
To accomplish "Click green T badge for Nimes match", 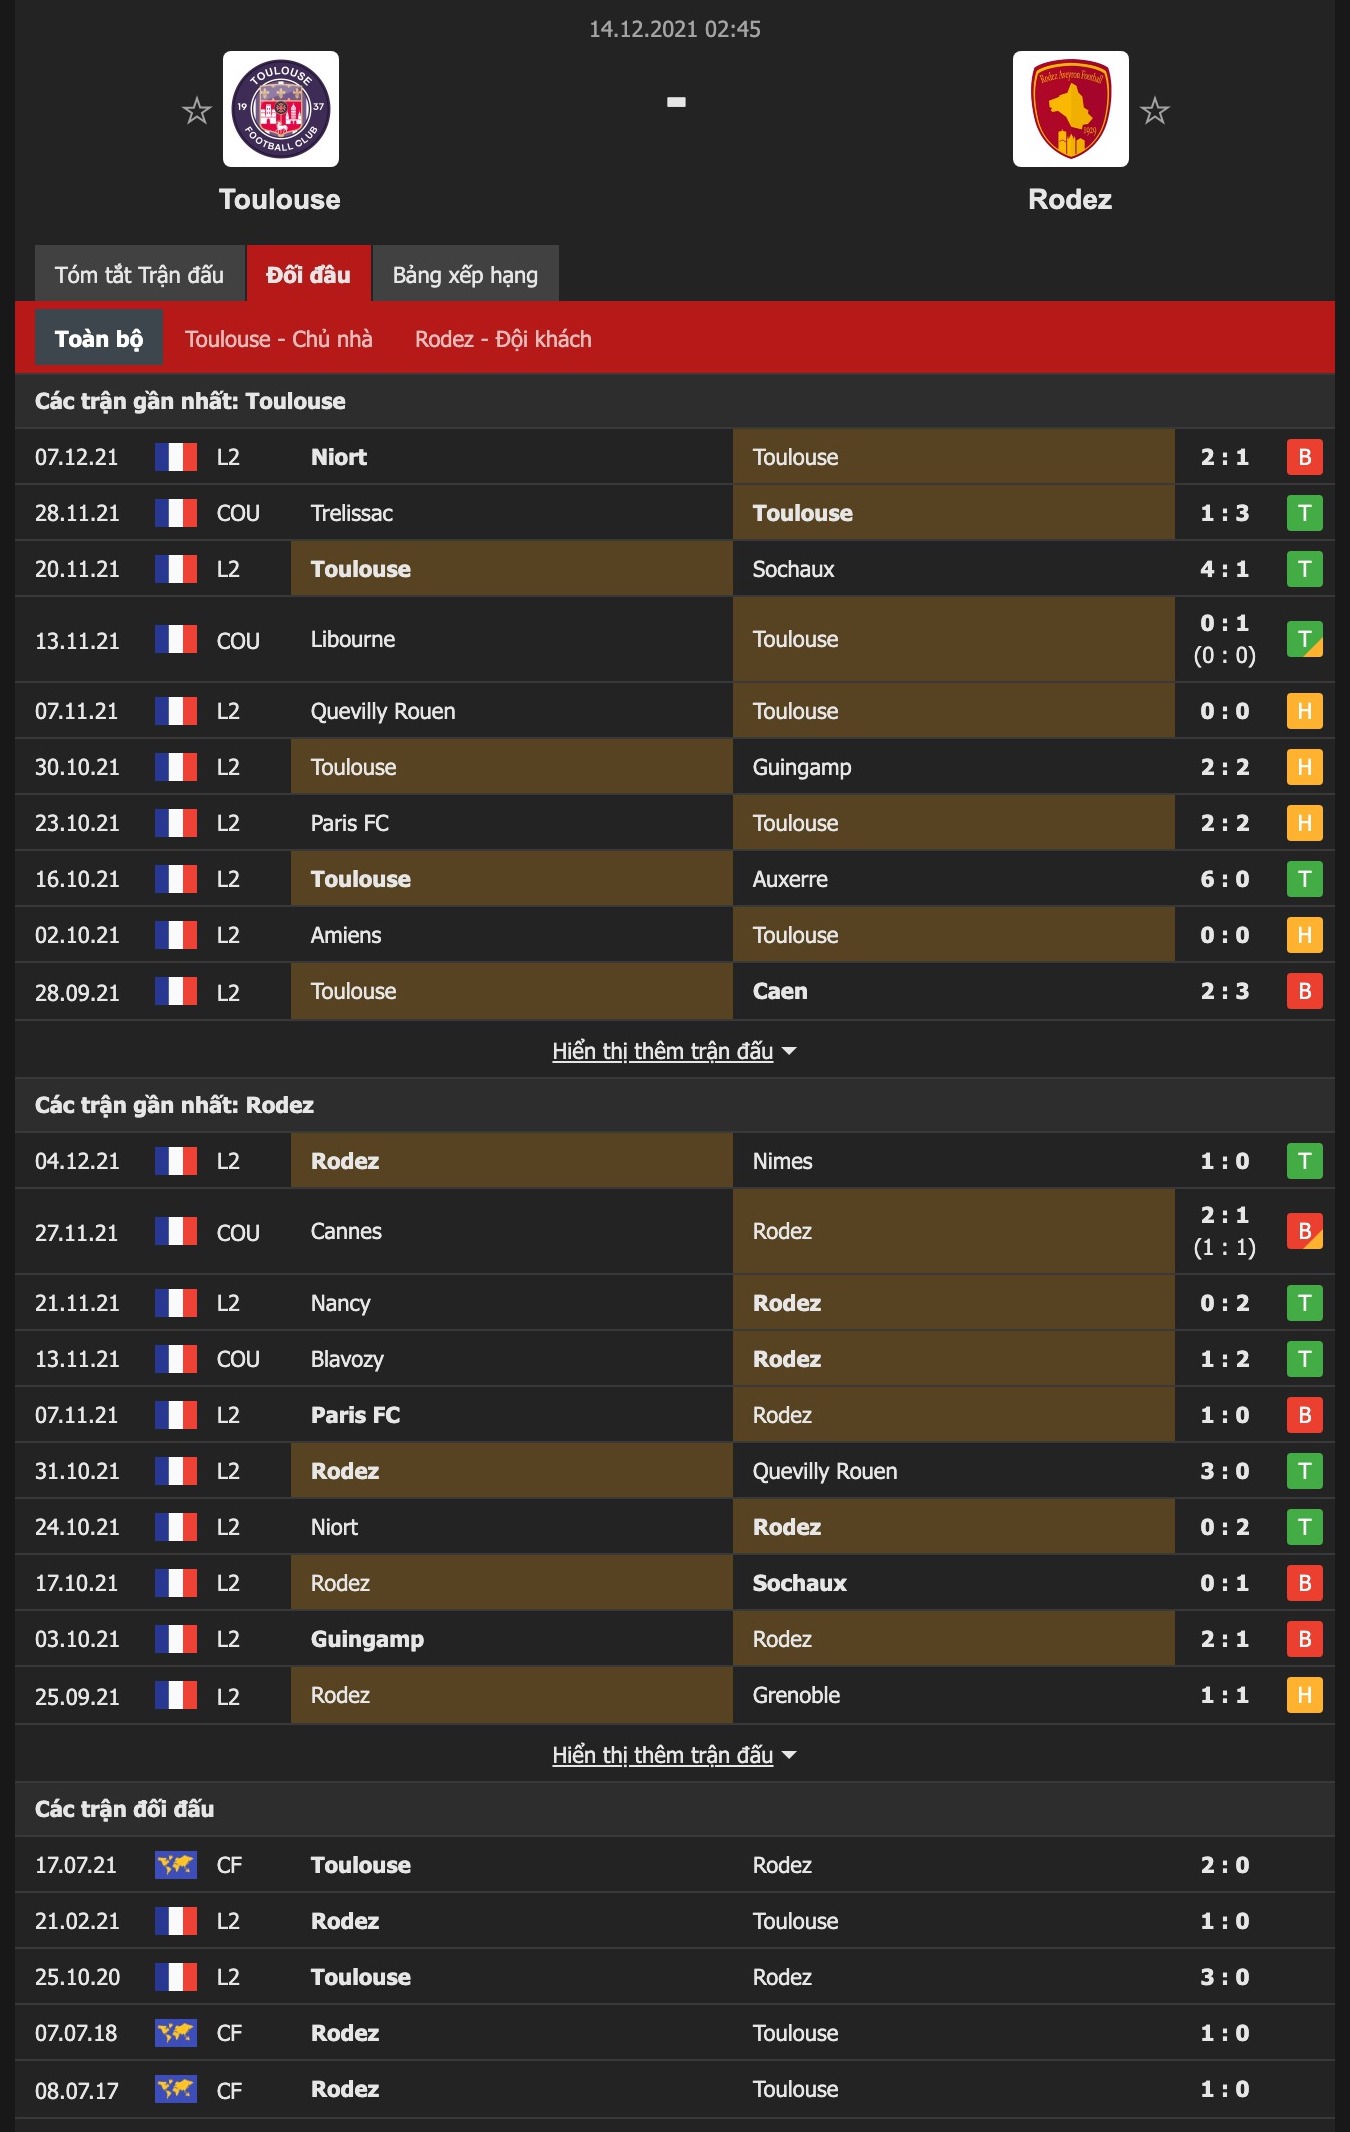I will (x=1304, y=1161).
